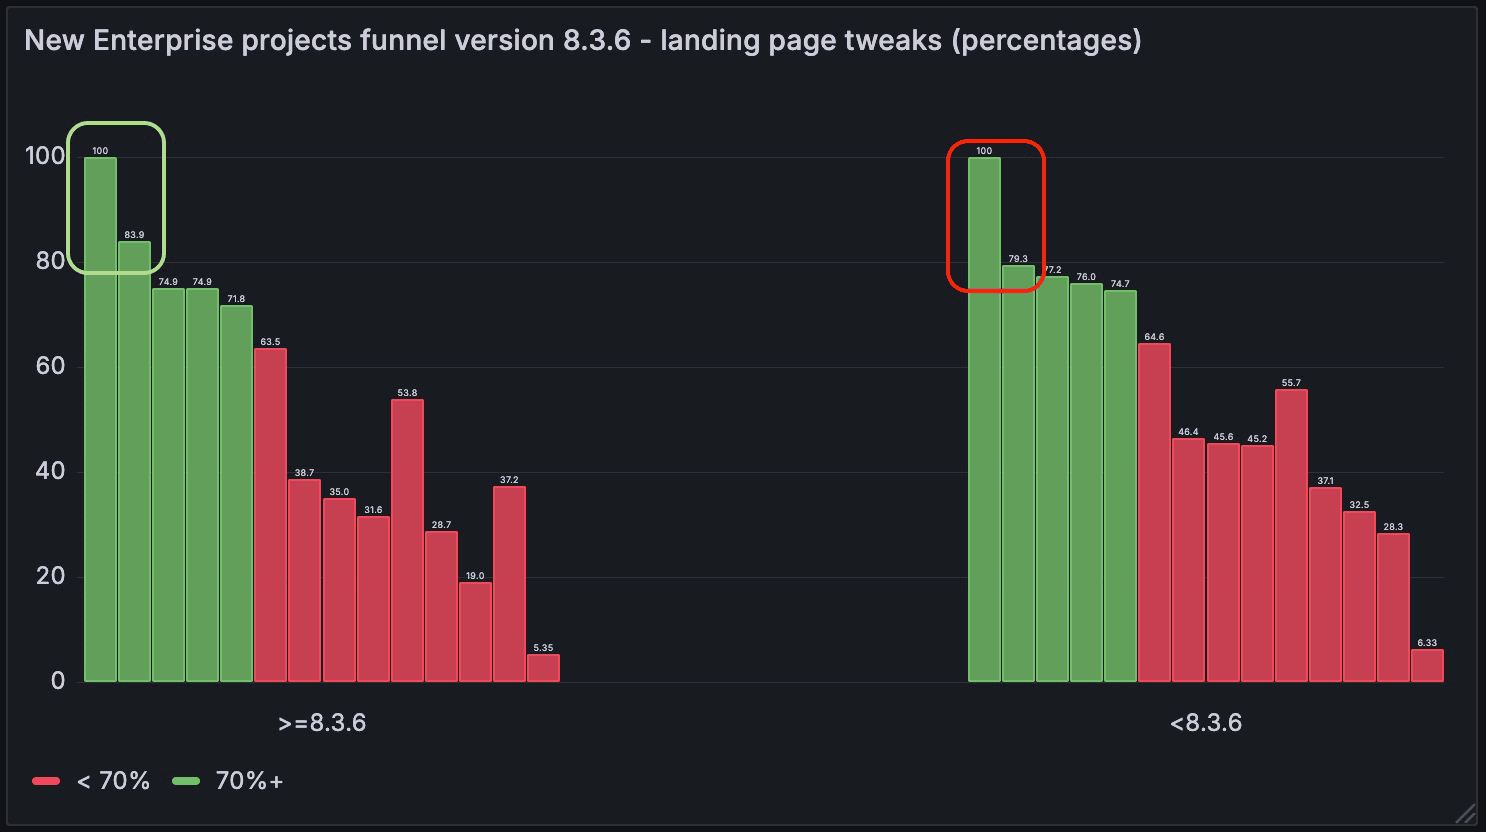The width and height of the screenshot is (1486, 832).
Task: Select the 31.6 red bar
Action: (x=373, y=599)
